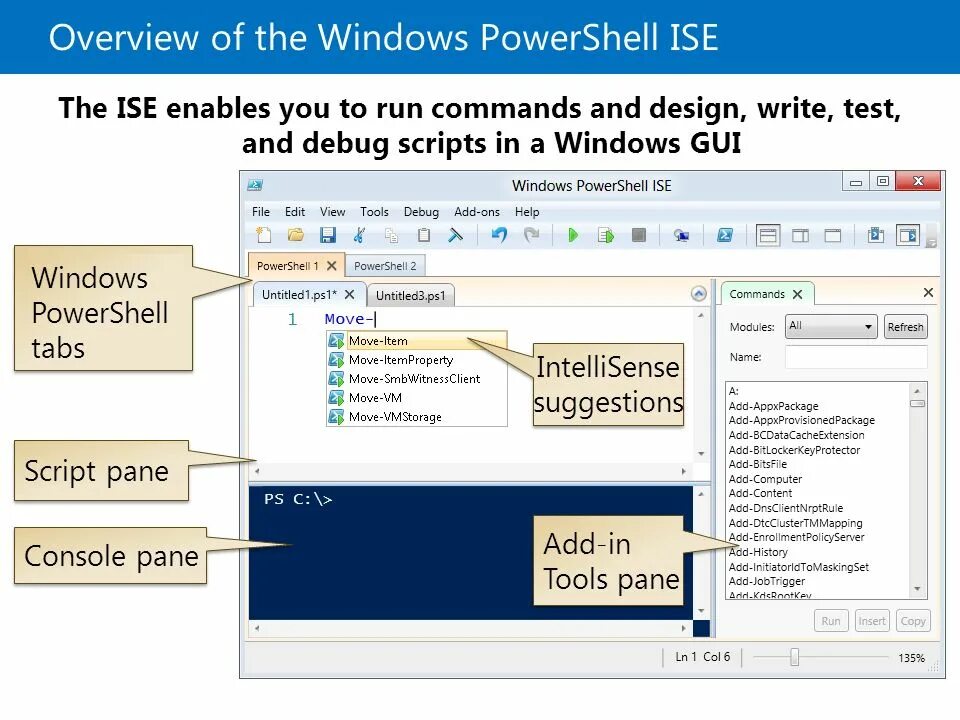
Task: Click the Name input field
Action: pos(856,357)
